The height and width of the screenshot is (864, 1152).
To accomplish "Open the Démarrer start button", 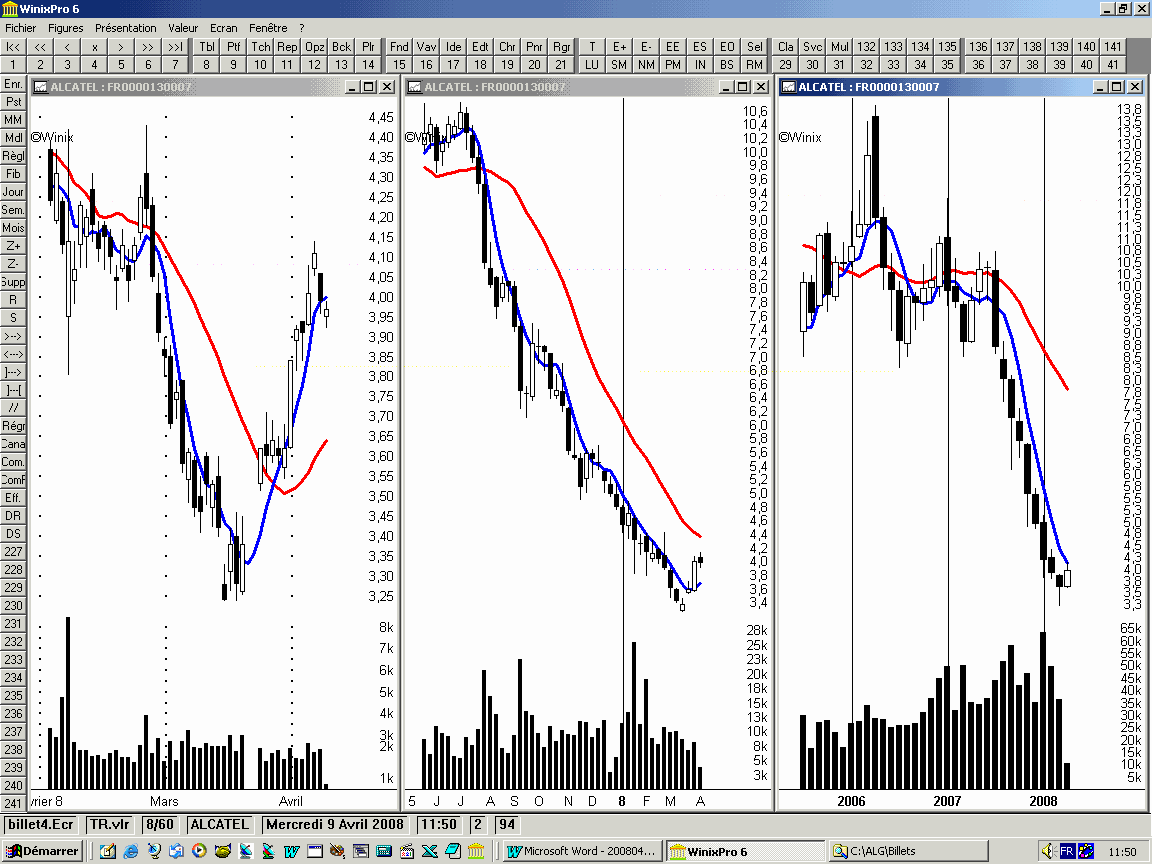I will pyautogui.click(x=42, y=852).
